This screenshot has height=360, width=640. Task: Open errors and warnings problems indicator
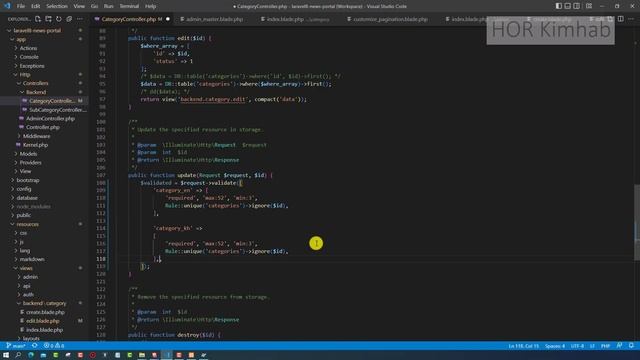point(54,346)
